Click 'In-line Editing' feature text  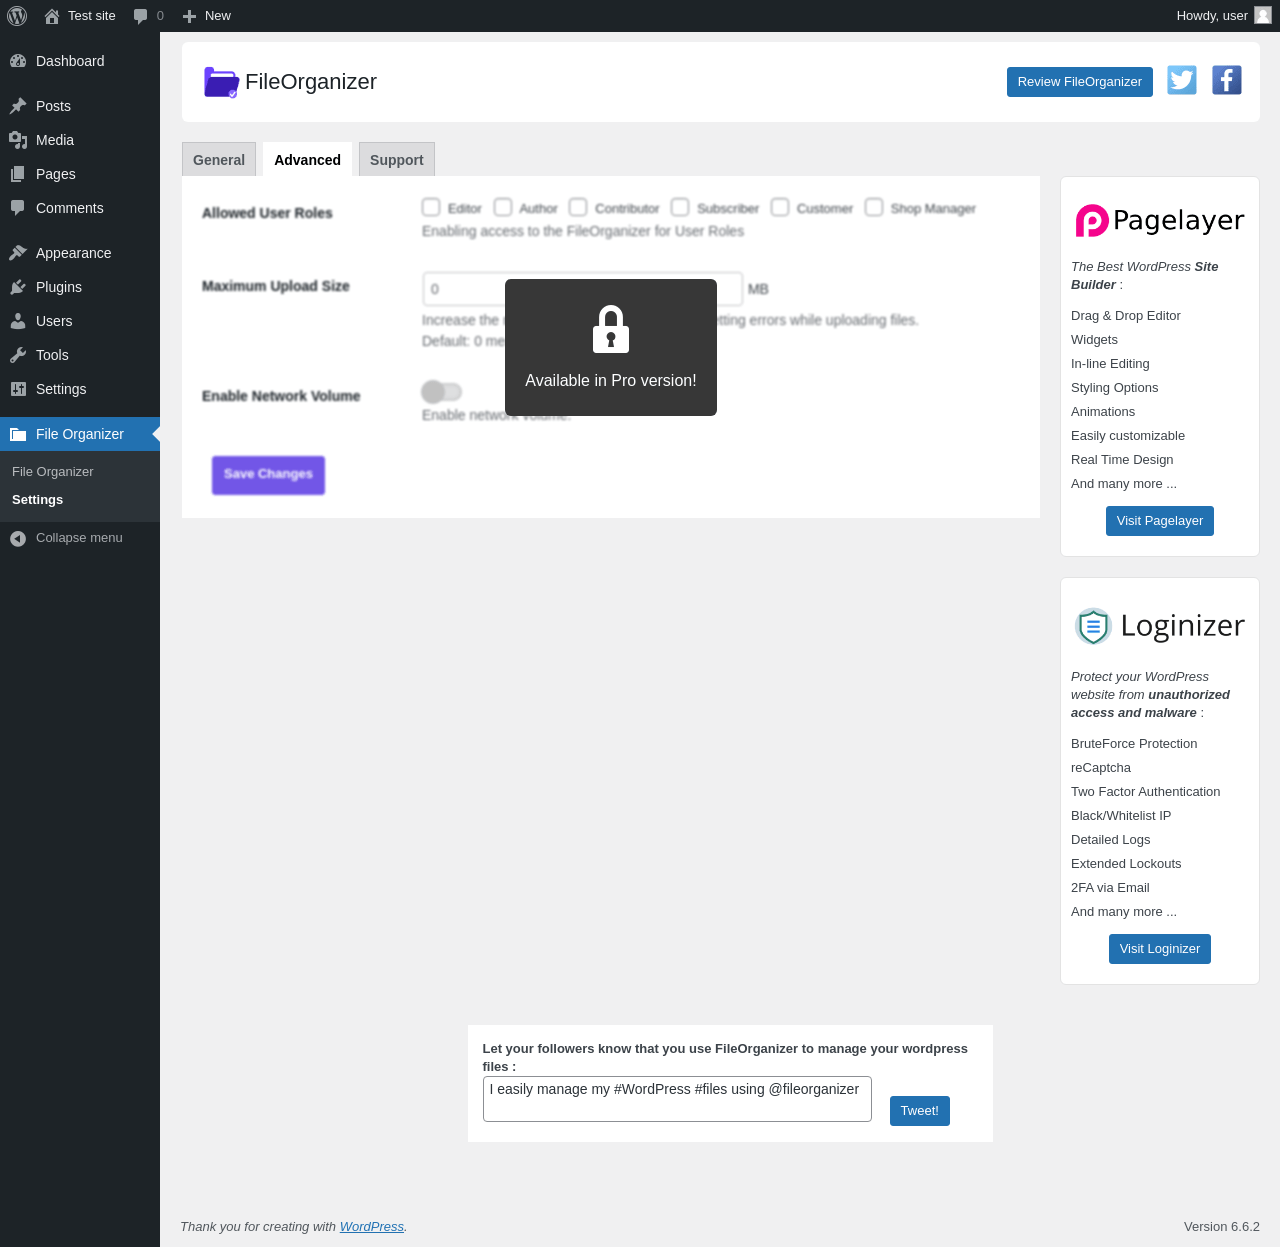point(1110,364)
